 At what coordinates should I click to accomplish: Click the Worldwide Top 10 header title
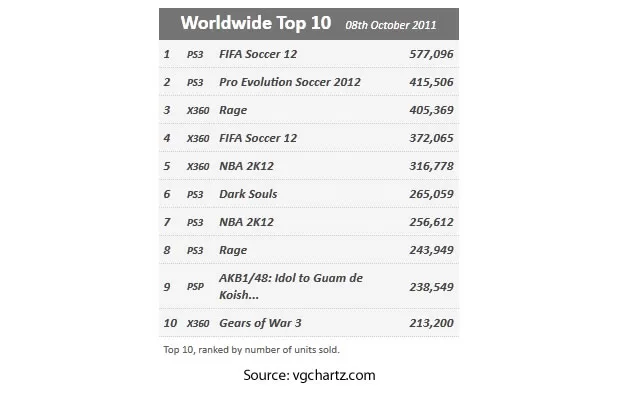[x=256, y=23]
